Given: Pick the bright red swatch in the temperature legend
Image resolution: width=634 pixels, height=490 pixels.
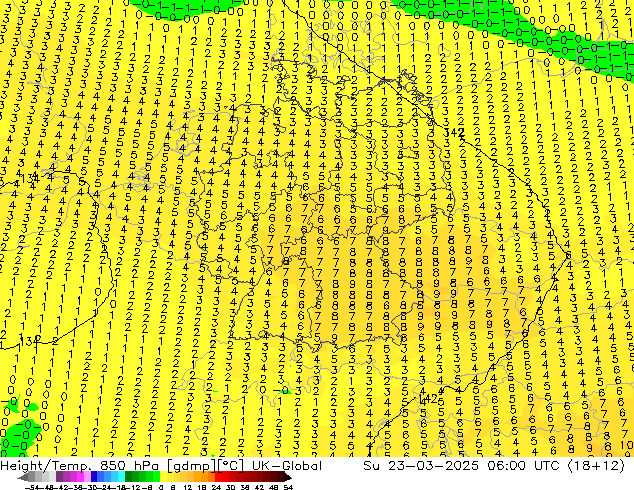Looking at the screenshot, I should (218, 477).
